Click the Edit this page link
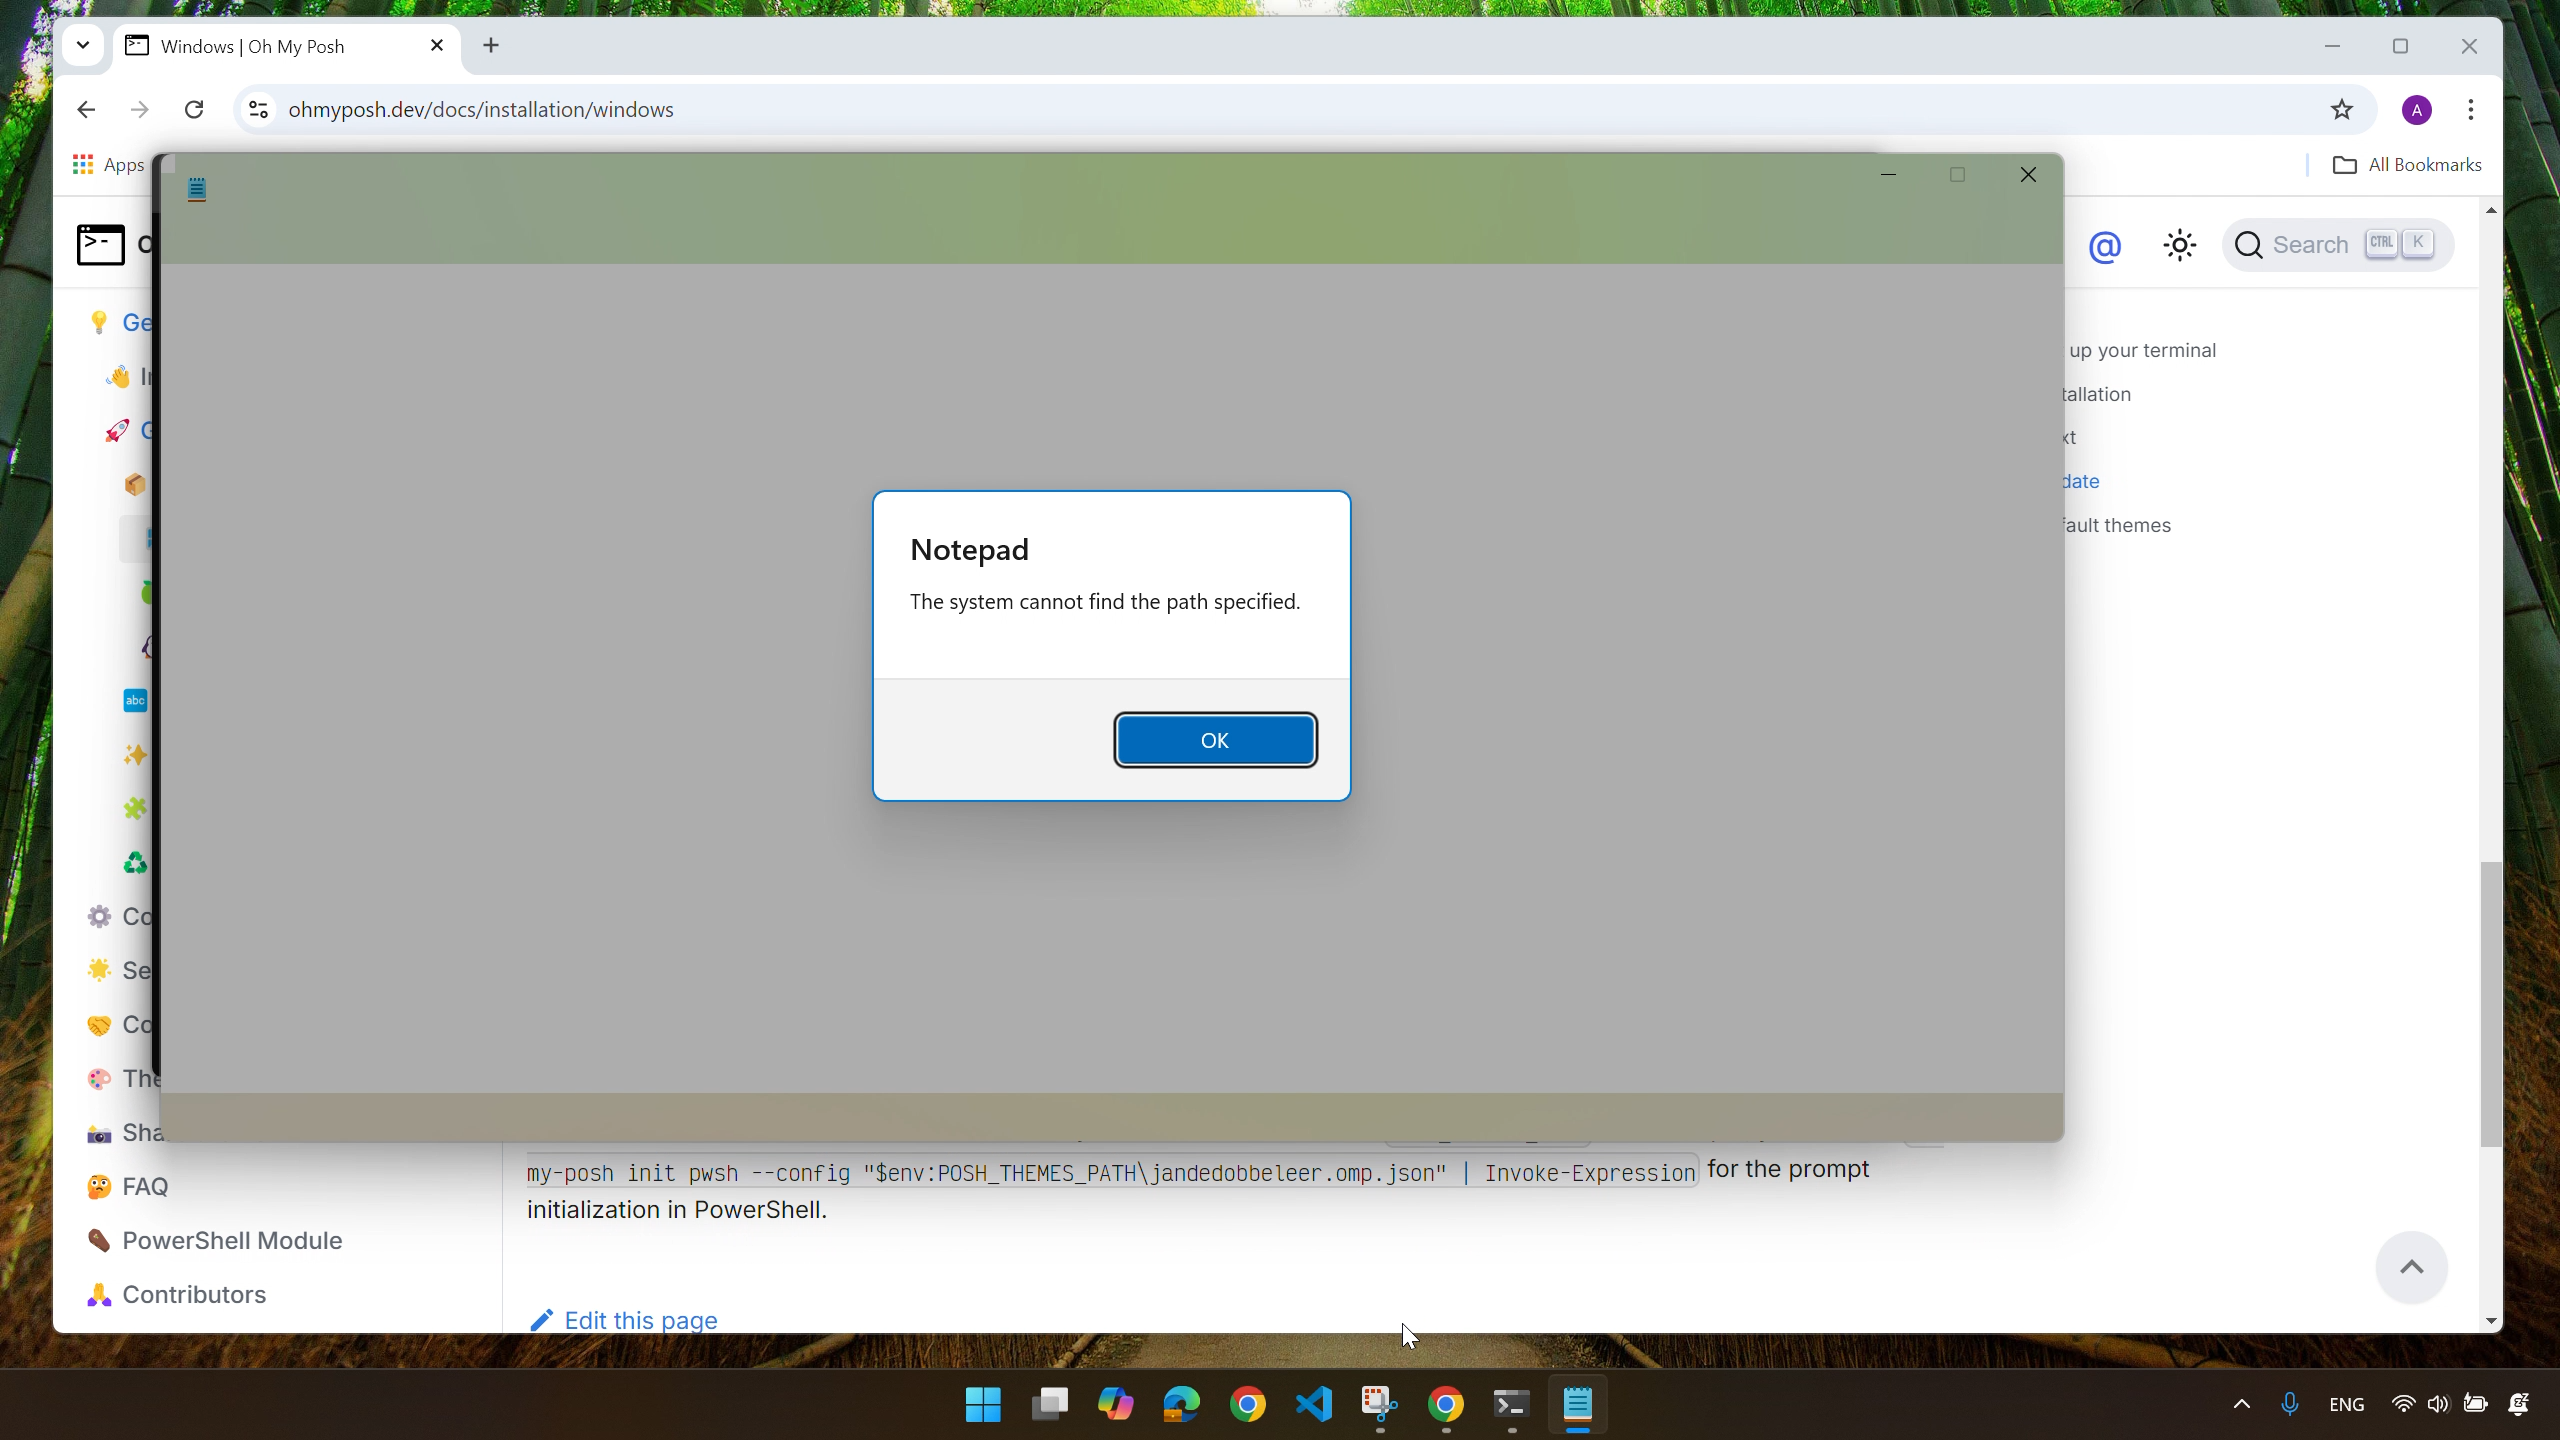The image size is (2560, 1440). point(640,1320)
